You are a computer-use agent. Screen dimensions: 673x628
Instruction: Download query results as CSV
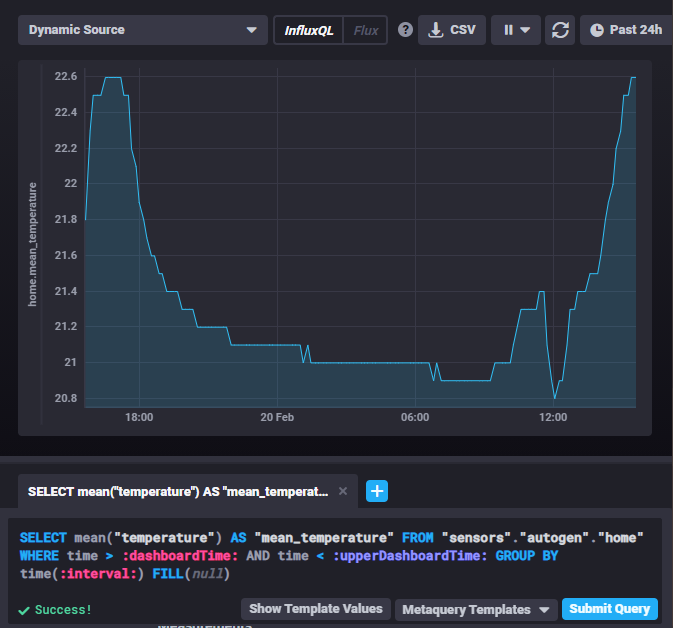point(452,30)
